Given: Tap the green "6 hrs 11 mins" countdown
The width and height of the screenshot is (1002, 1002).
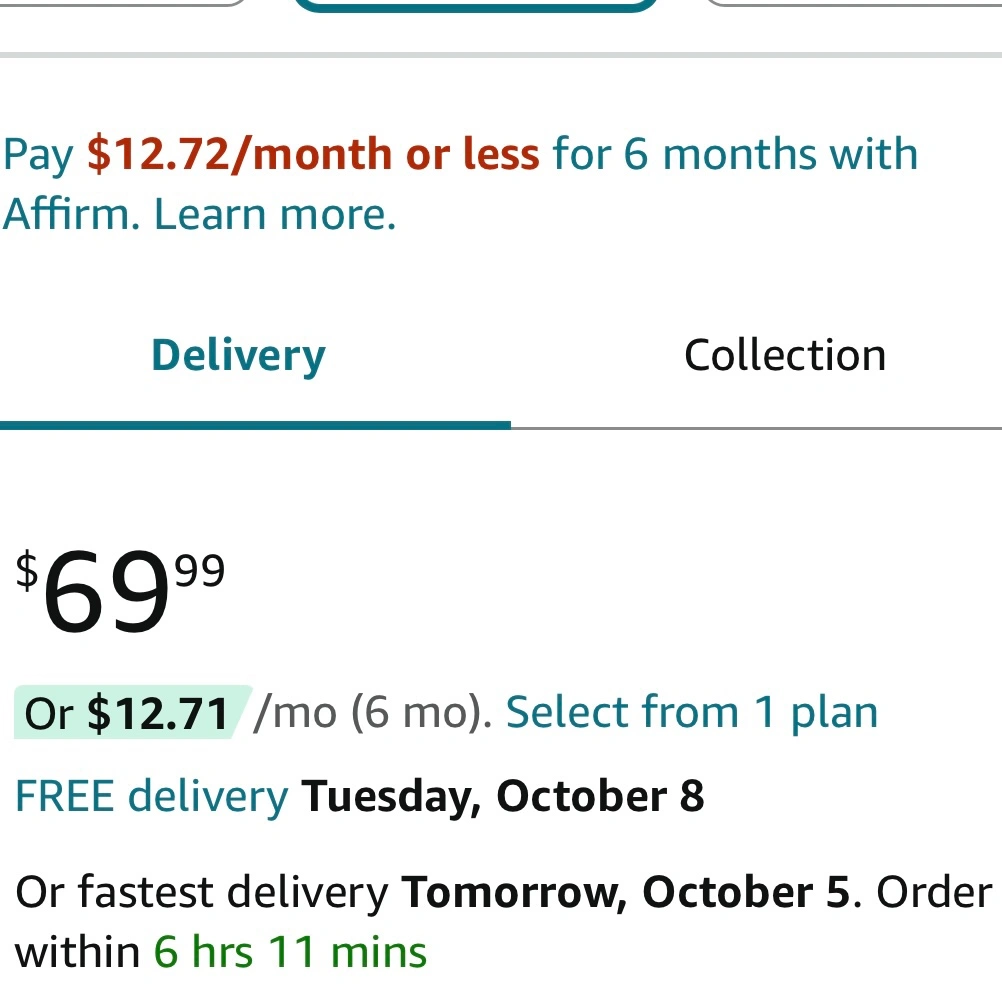Looking at the screenshot, I should pos(290,951).
